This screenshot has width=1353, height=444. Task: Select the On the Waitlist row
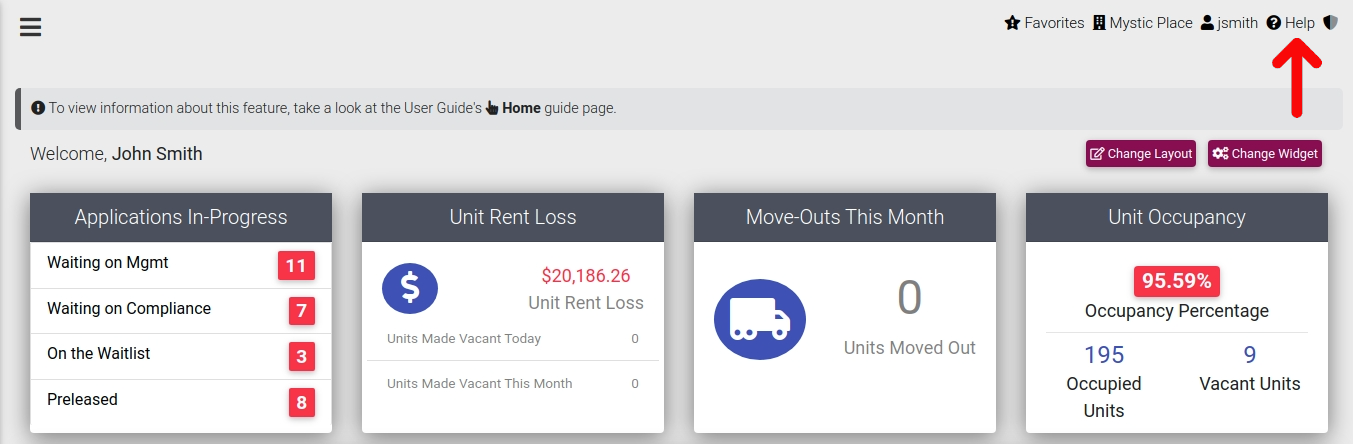click(181, 356)
